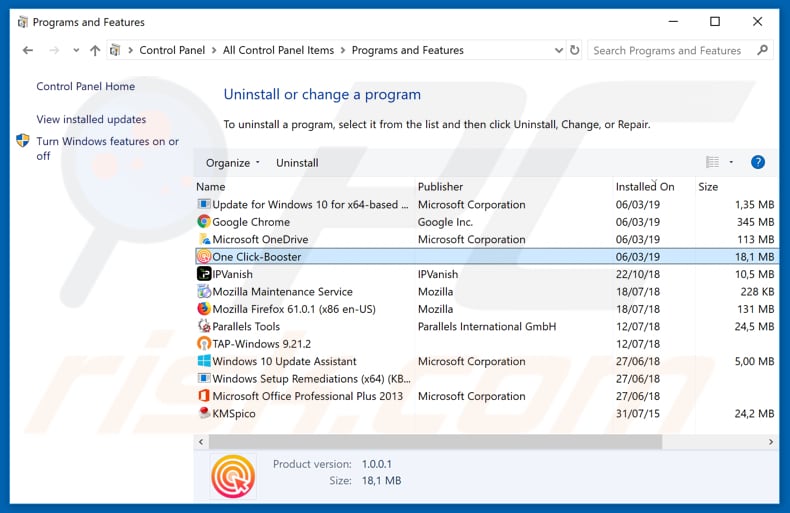
Task: Click the Windows Setup Remediations icon
Action: pyautogui.click(x=204, y=378)
